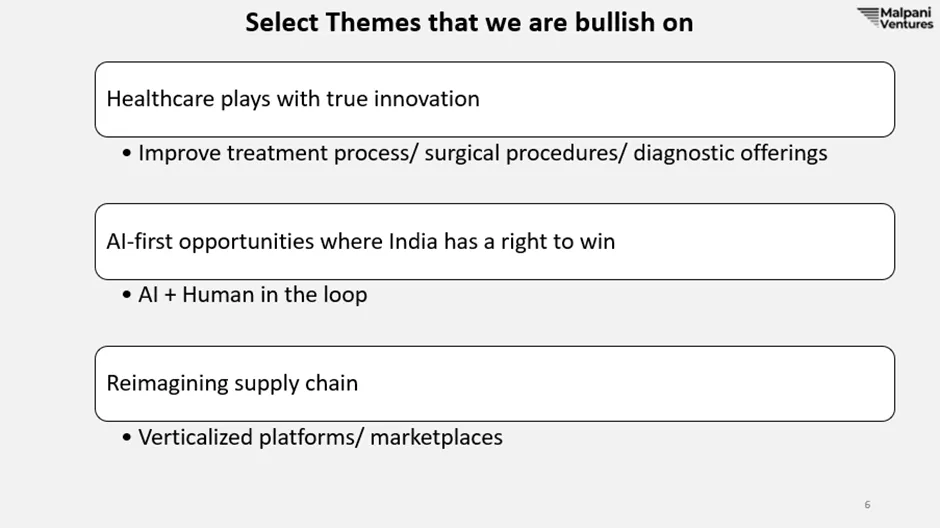The width and height of the screenshot is (940, 528).
Task: Click the word 'India' in the second box
Action: (x=413, y=242)
